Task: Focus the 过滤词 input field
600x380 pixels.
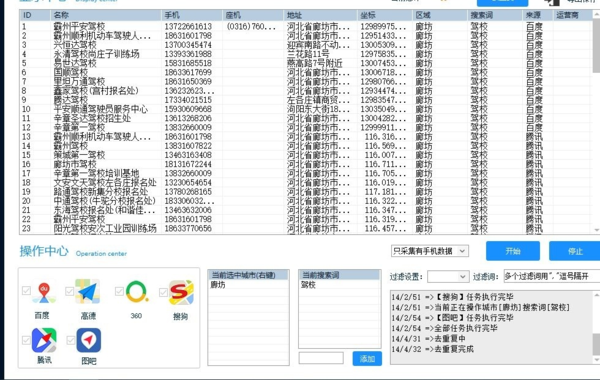Action: pyautogui.click(x=552, y=276)
